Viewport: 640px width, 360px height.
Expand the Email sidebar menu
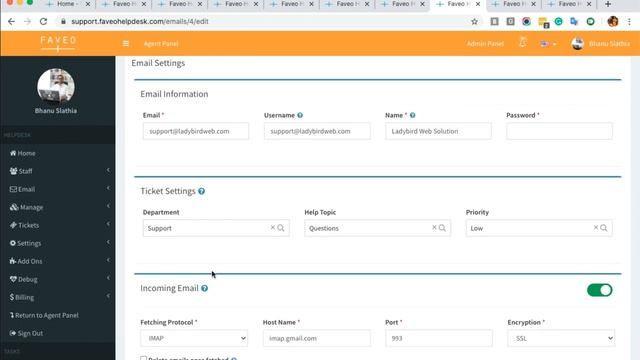58,189
